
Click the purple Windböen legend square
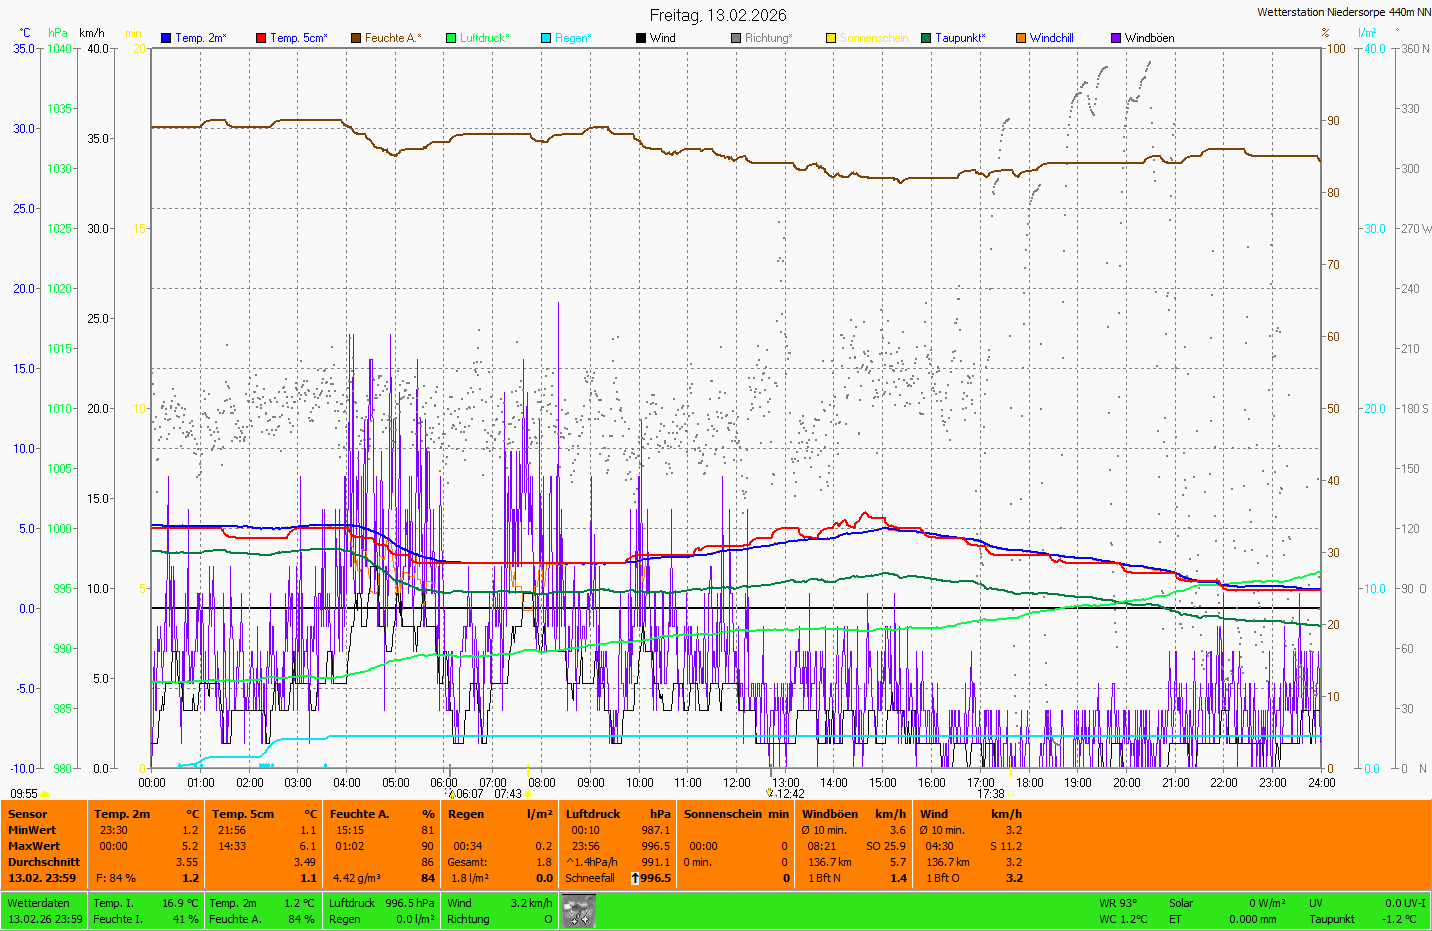coord(1116,38)
